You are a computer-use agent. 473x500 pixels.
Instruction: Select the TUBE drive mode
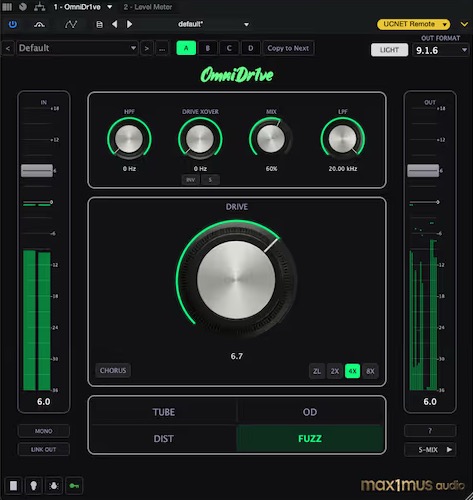[x=163, y=412]
